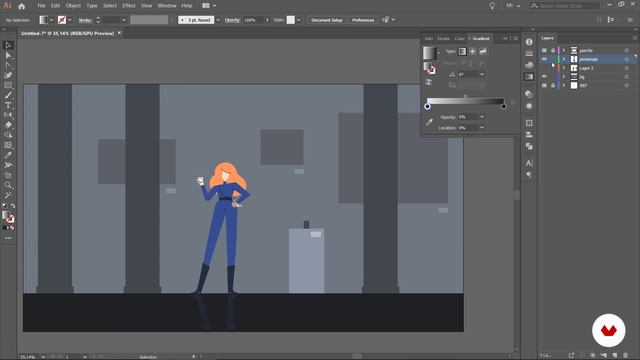Switch to the Stroke panel tab
Screen dimensions: 640x360
tap(443, 38)
